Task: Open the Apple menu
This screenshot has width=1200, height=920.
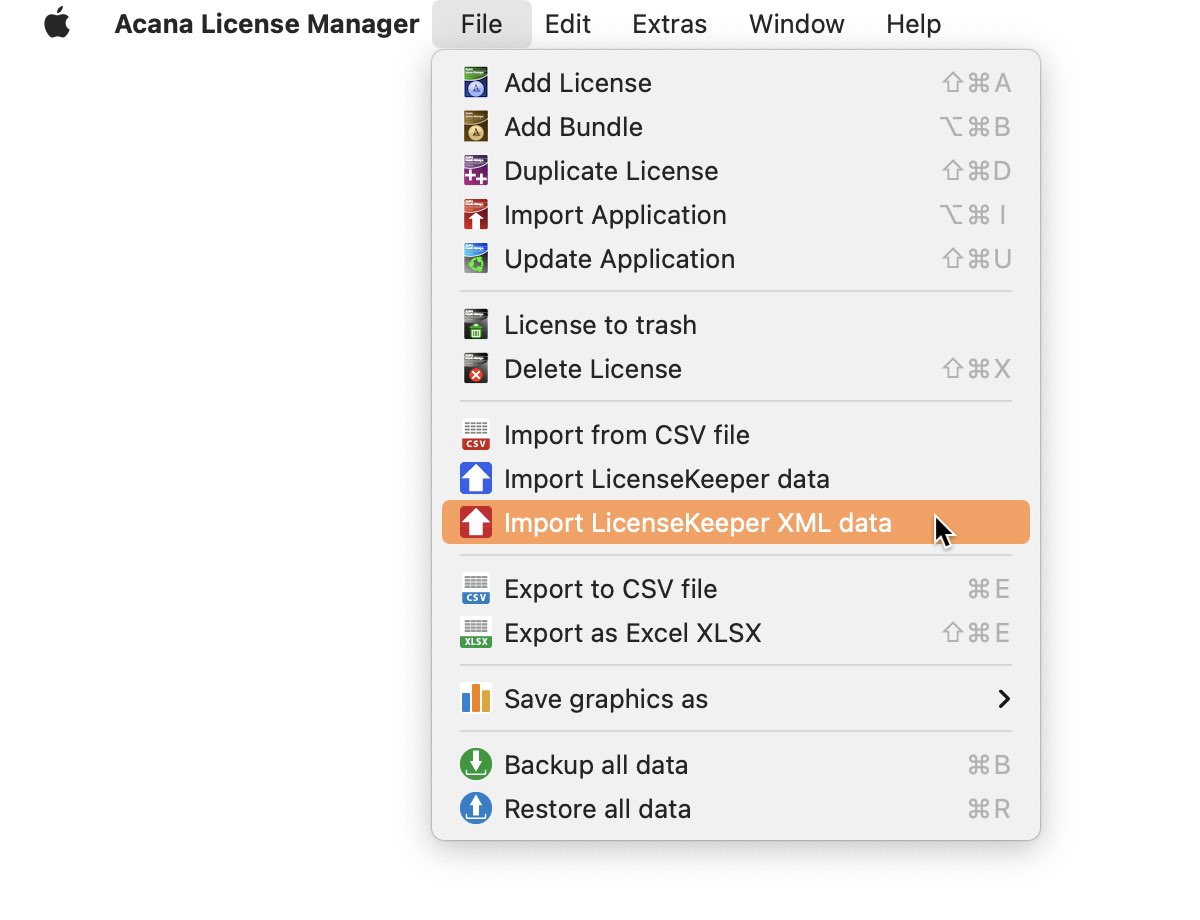Action: click(x=57, y=24)
